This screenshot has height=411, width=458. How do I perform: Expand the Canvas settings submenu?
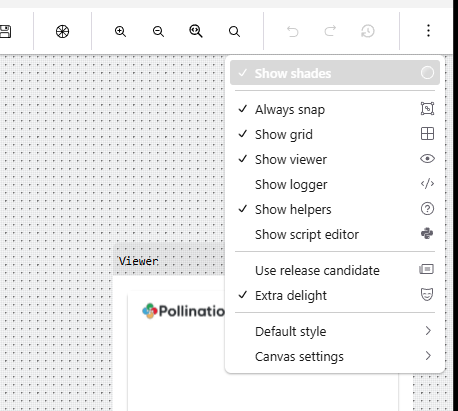click(x=335, y=356)
